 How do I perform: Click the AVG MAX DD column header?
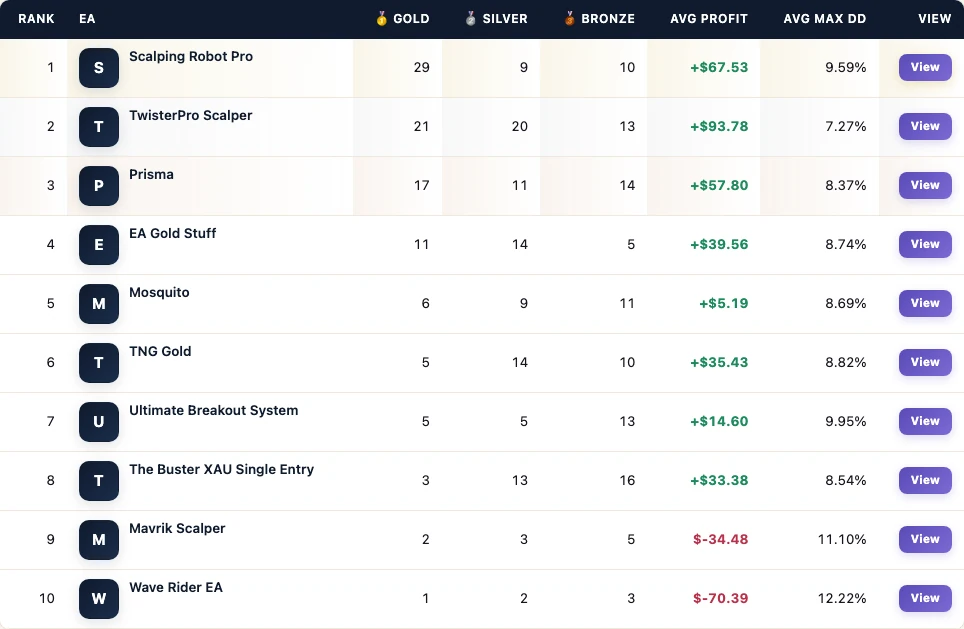pyautogui.click(x=824, y=19)
